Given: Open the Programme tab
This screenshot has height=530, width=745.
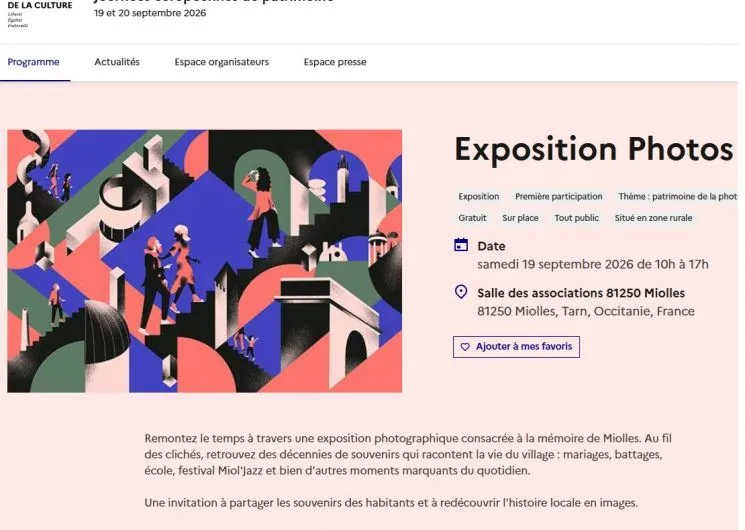Looking at the screenshot, I should pos(34,62).
